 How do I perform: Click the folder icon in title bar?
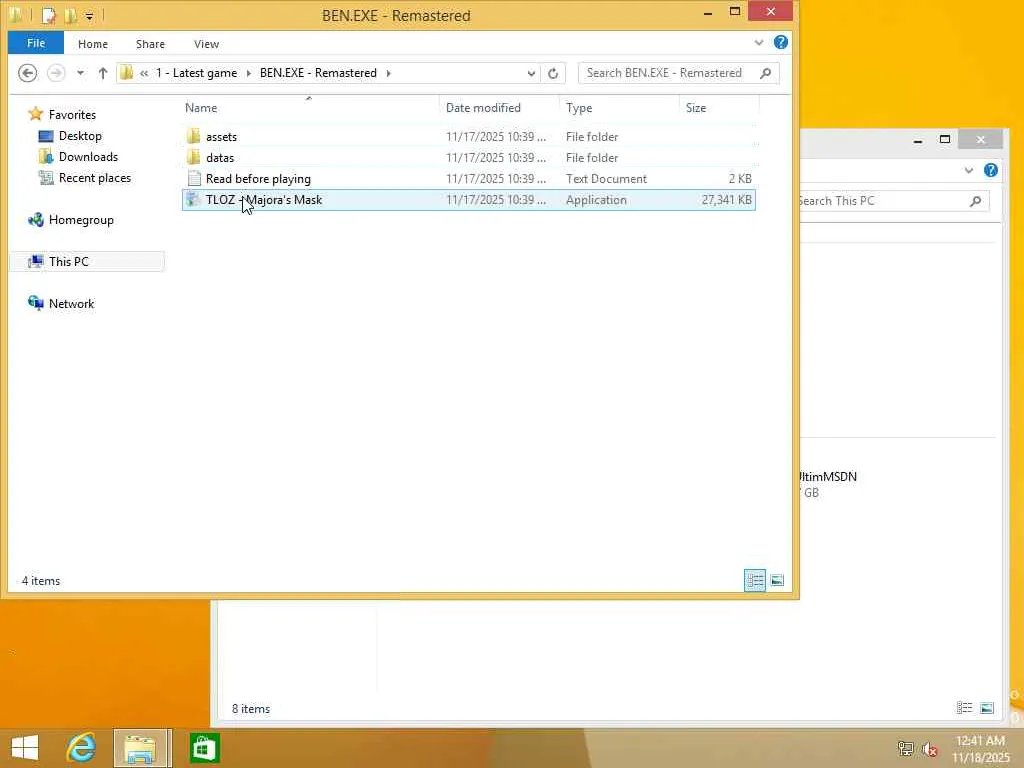coord(16,14)
